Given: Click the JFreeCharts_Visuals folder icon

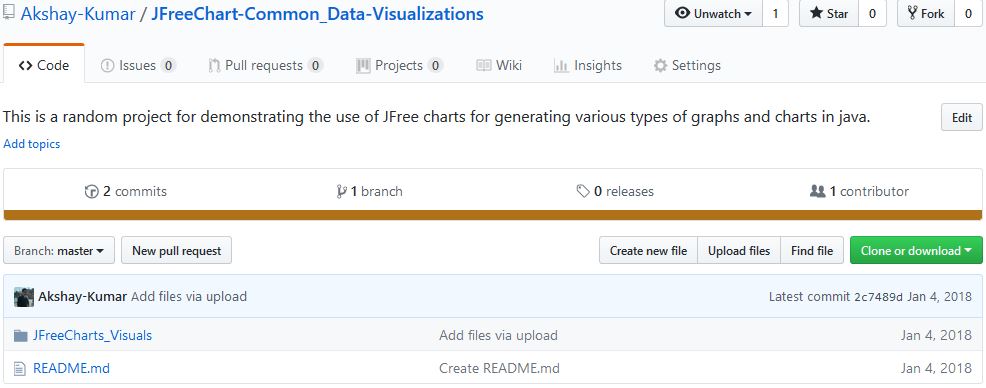Looking at the screenshot, I should coord(21,336).
